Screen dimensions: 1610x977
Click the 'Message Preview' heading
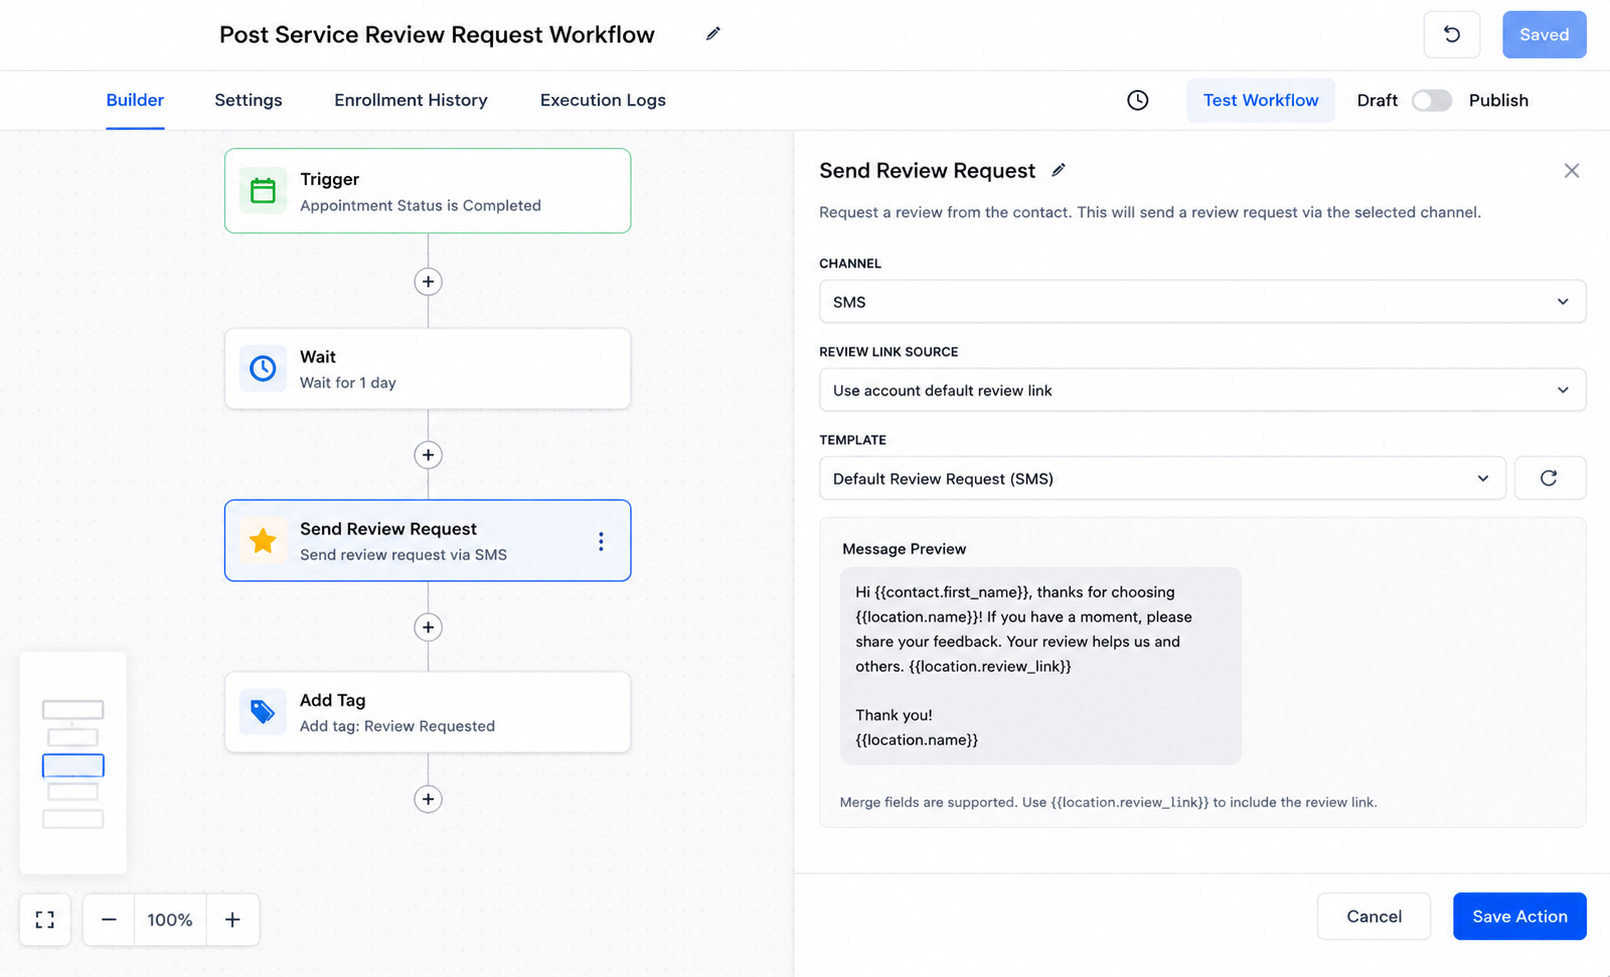pyautogui.click(x=904, y=549)
